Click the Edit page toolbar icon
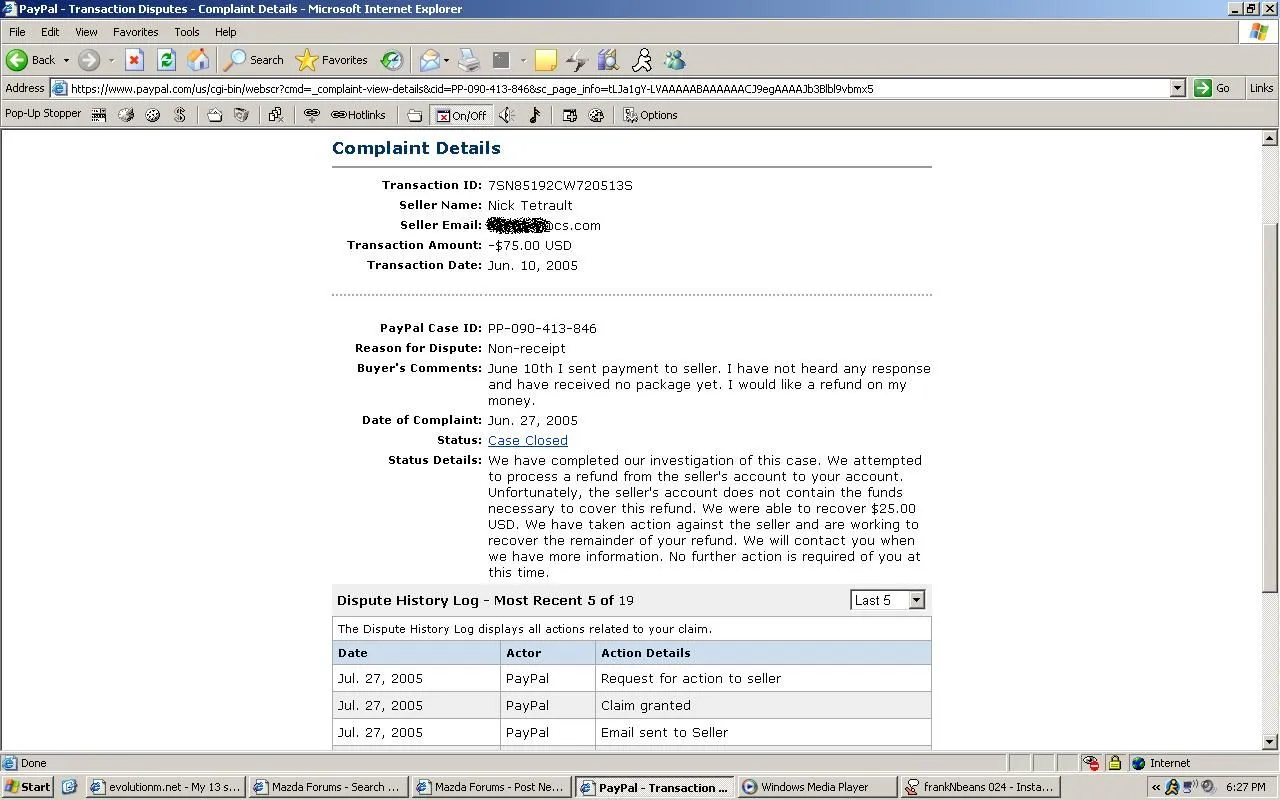1280x800 pixels. (x=501, y=60)
